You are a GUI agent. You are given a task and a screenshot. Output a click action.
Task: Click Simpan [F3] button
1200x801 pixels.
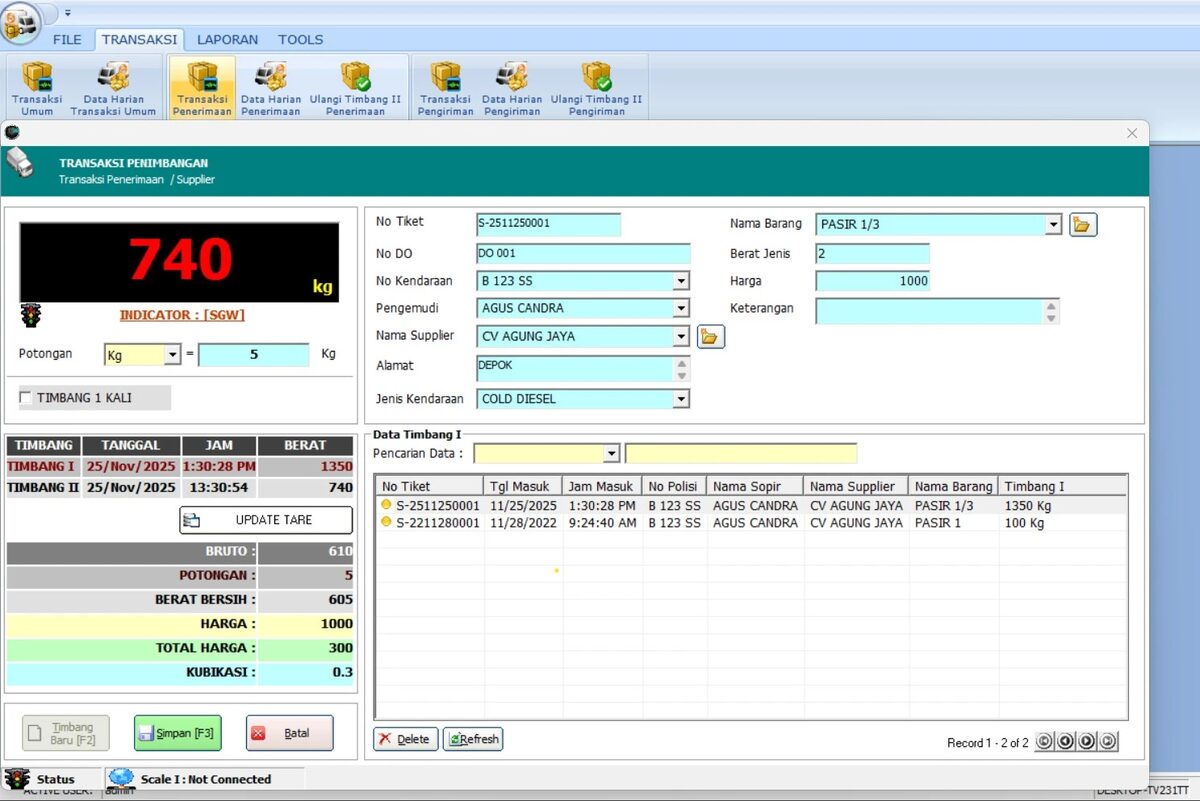[x=177, y=733]
